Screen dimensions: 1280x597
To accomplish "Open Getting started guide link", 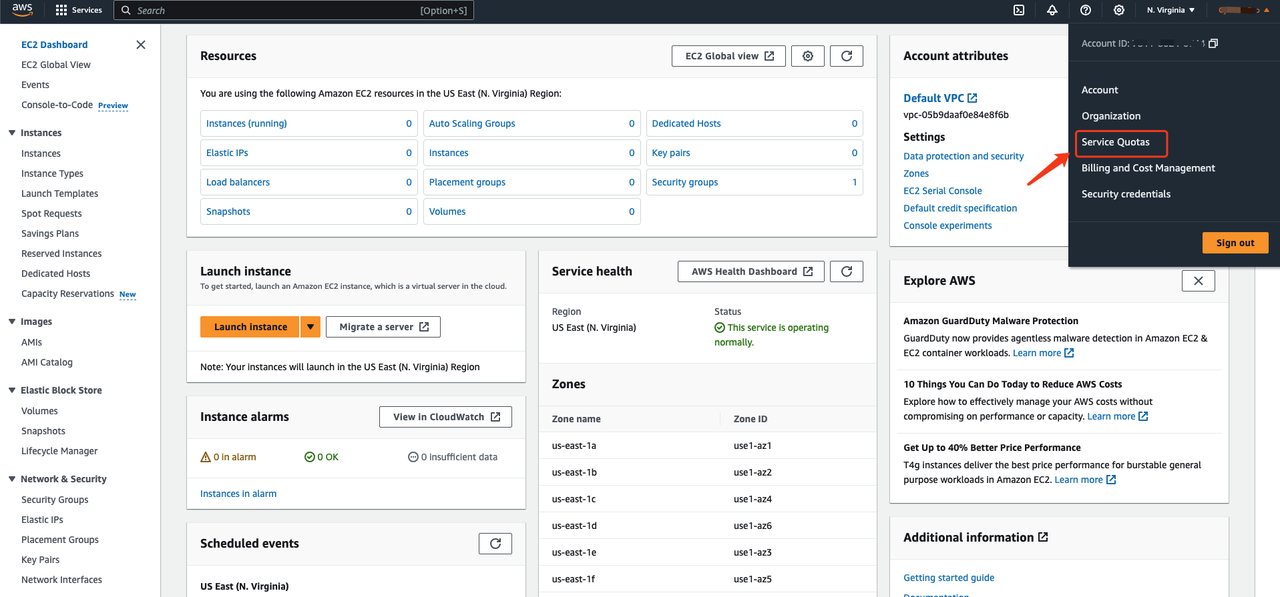I will click(949, 578).
